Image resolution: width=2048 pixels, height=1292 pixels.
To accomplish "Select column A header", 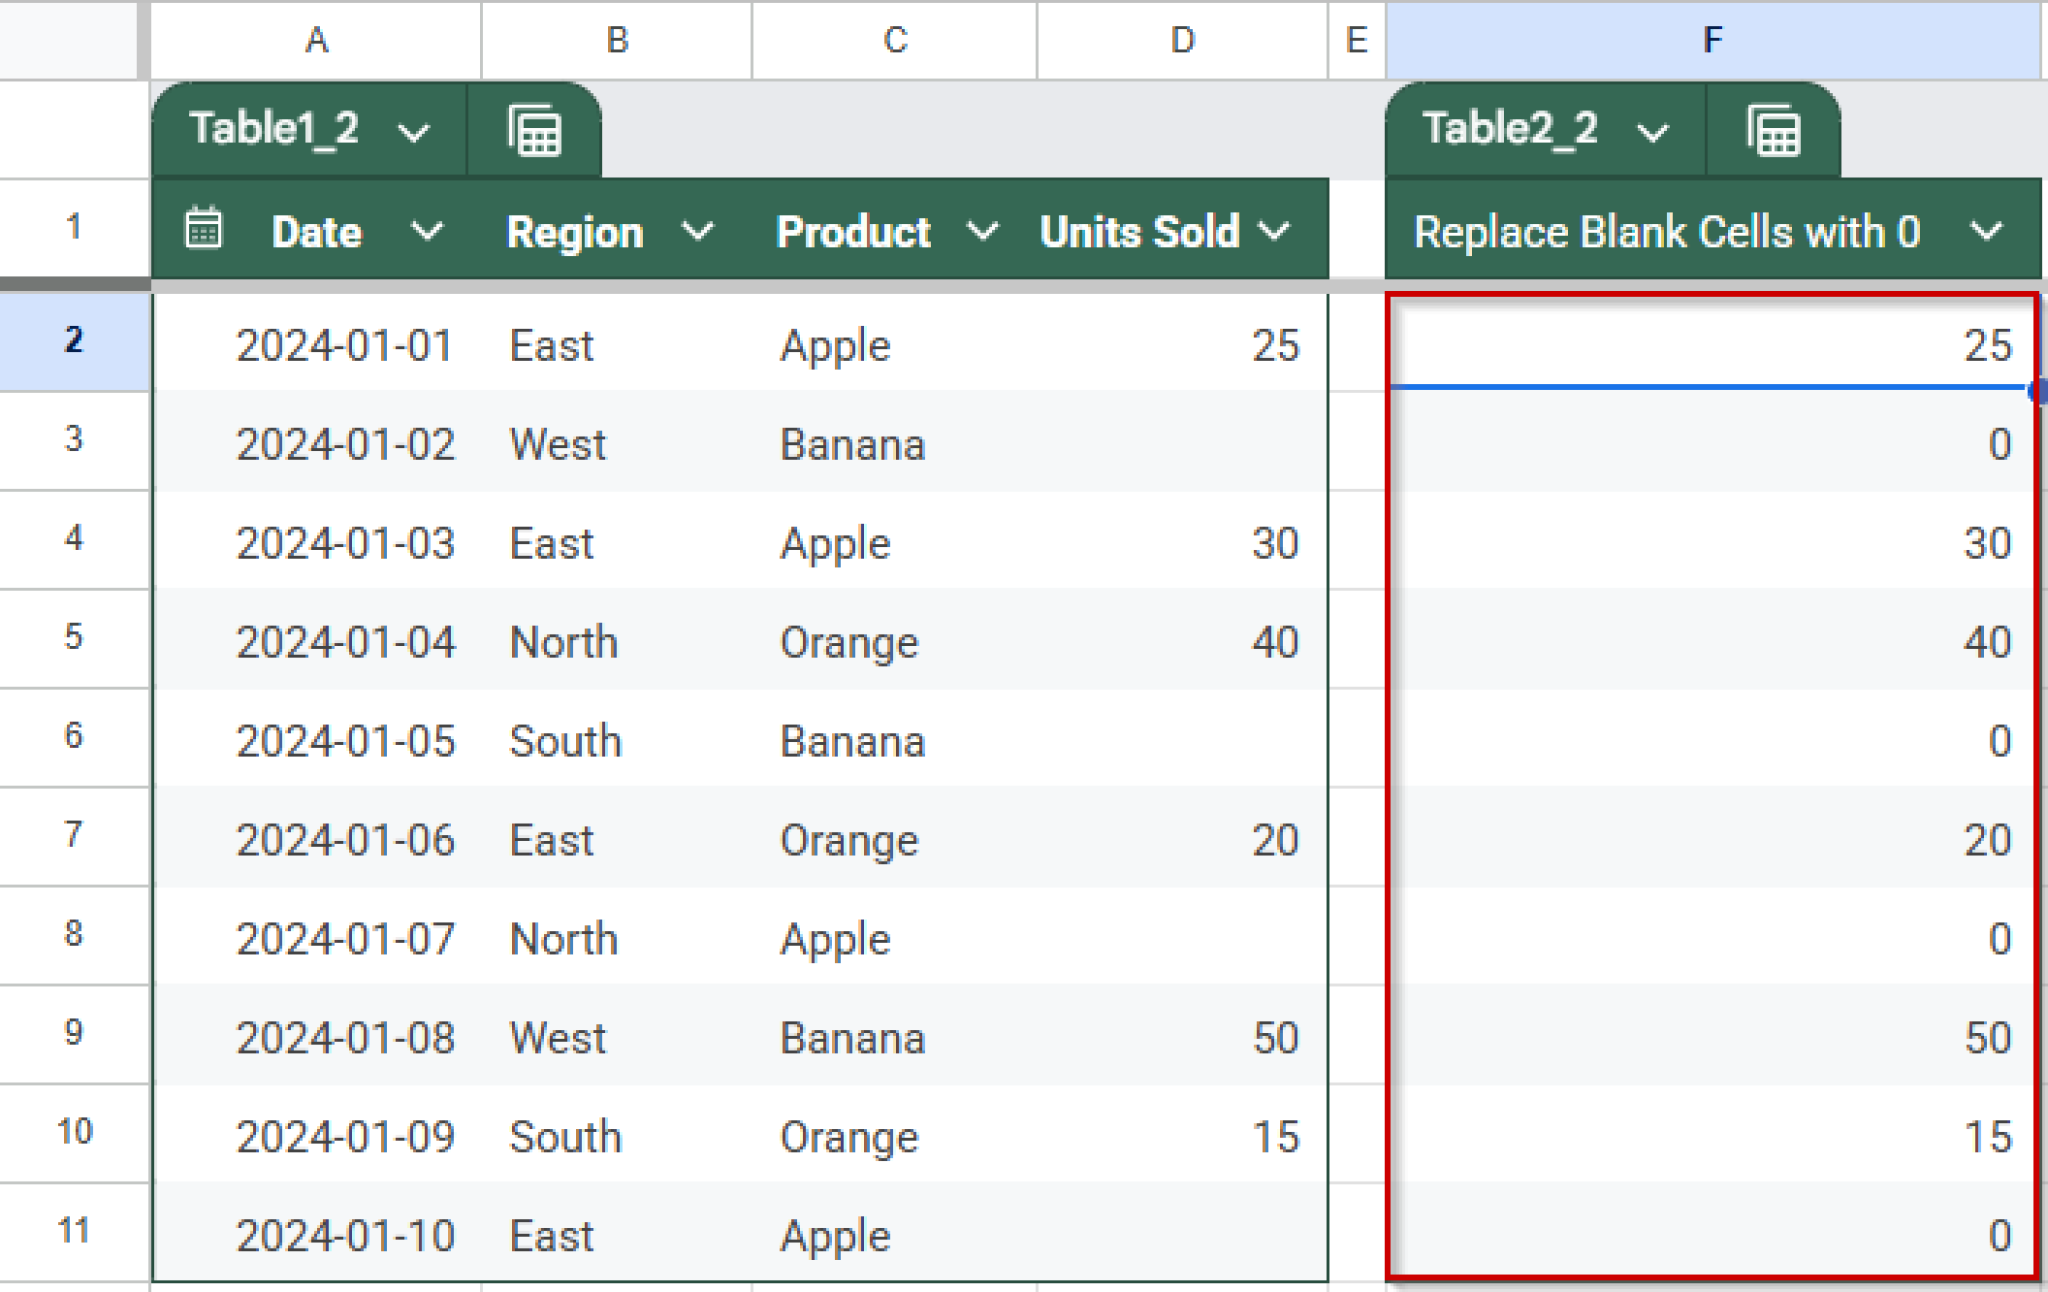I will (316, 40).
